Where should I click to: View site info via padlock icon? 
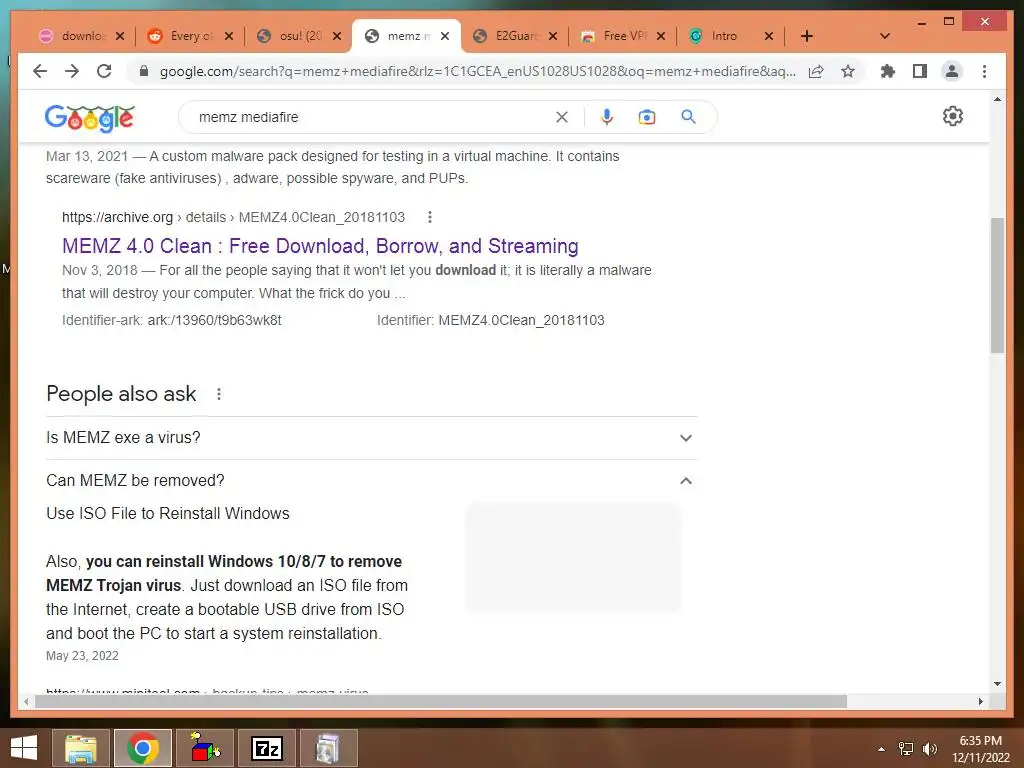click(x=144, y=71)
